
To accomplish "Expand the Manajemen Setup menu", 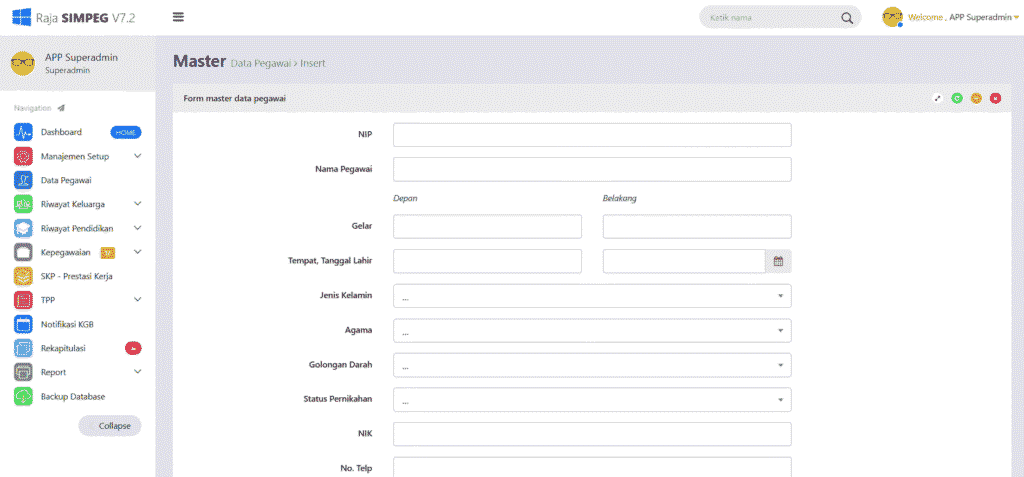I will (137, 156).
